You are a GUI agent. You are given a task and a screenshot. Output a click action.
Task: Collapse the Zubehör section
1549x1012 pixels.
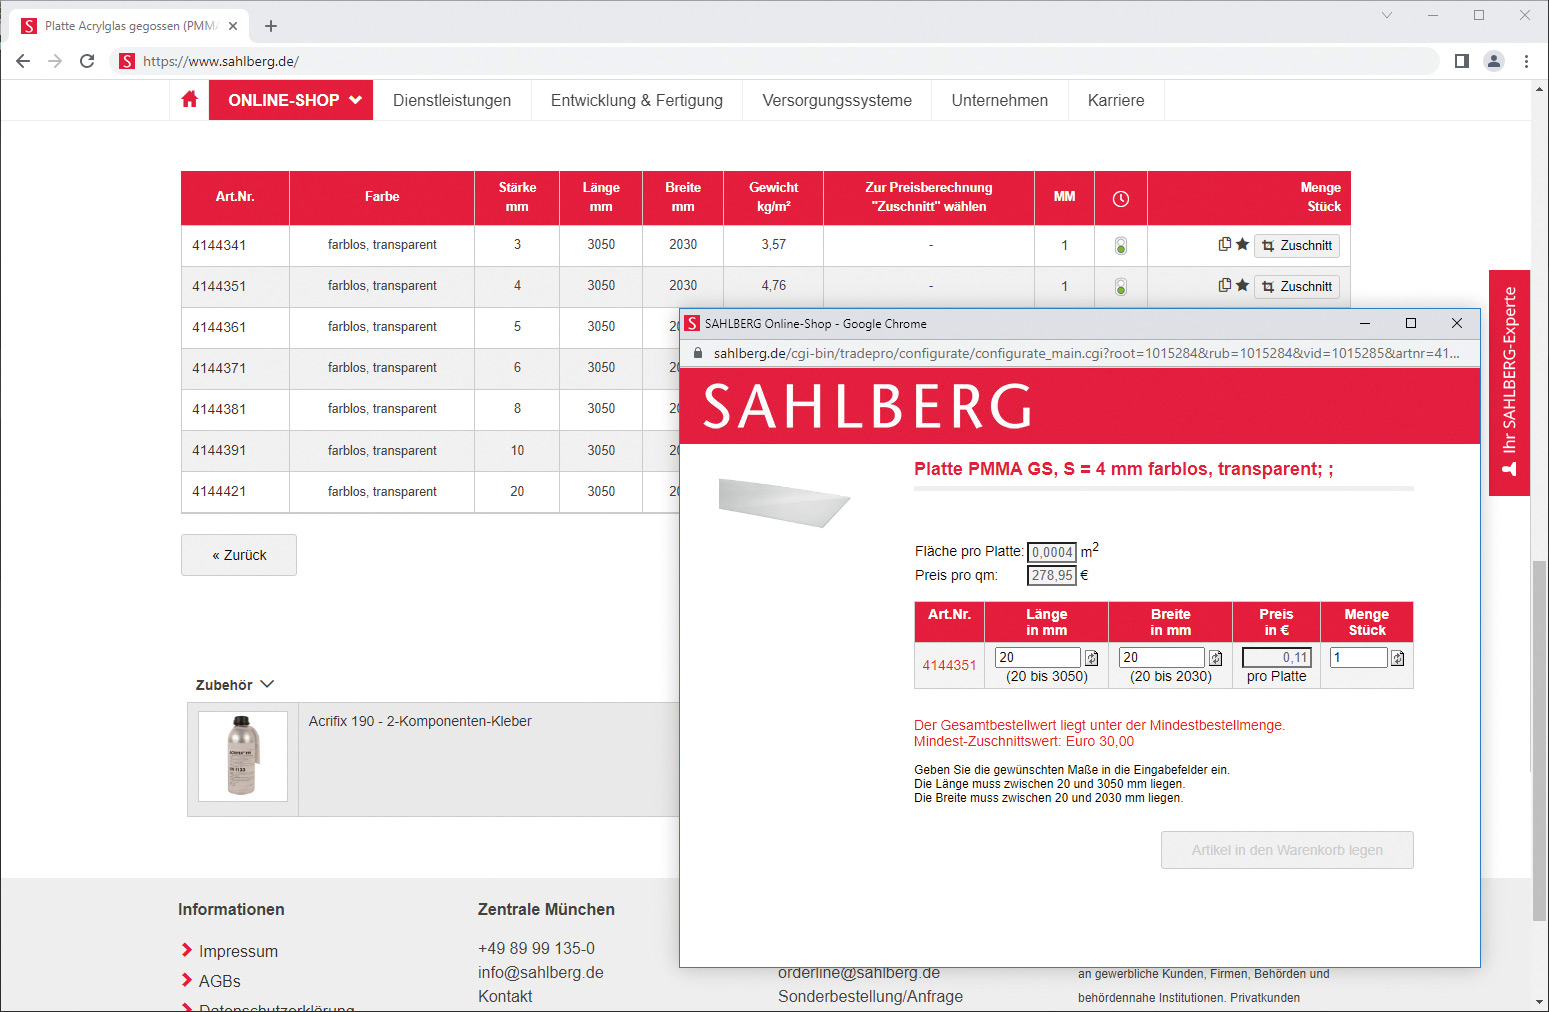pos(235,685)
